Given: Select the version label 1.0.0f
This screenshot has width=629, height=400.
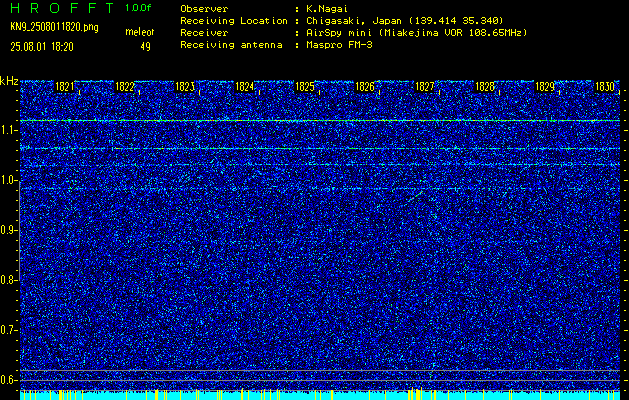Looking at the screenshot, I should click(x=138, y=8).
